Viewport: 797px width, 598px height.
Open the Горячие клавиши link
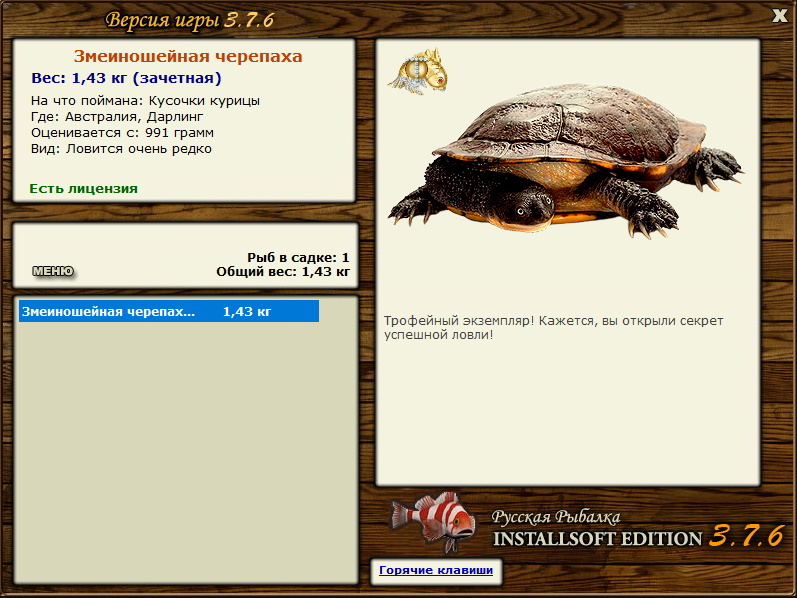tap(435, 570)
